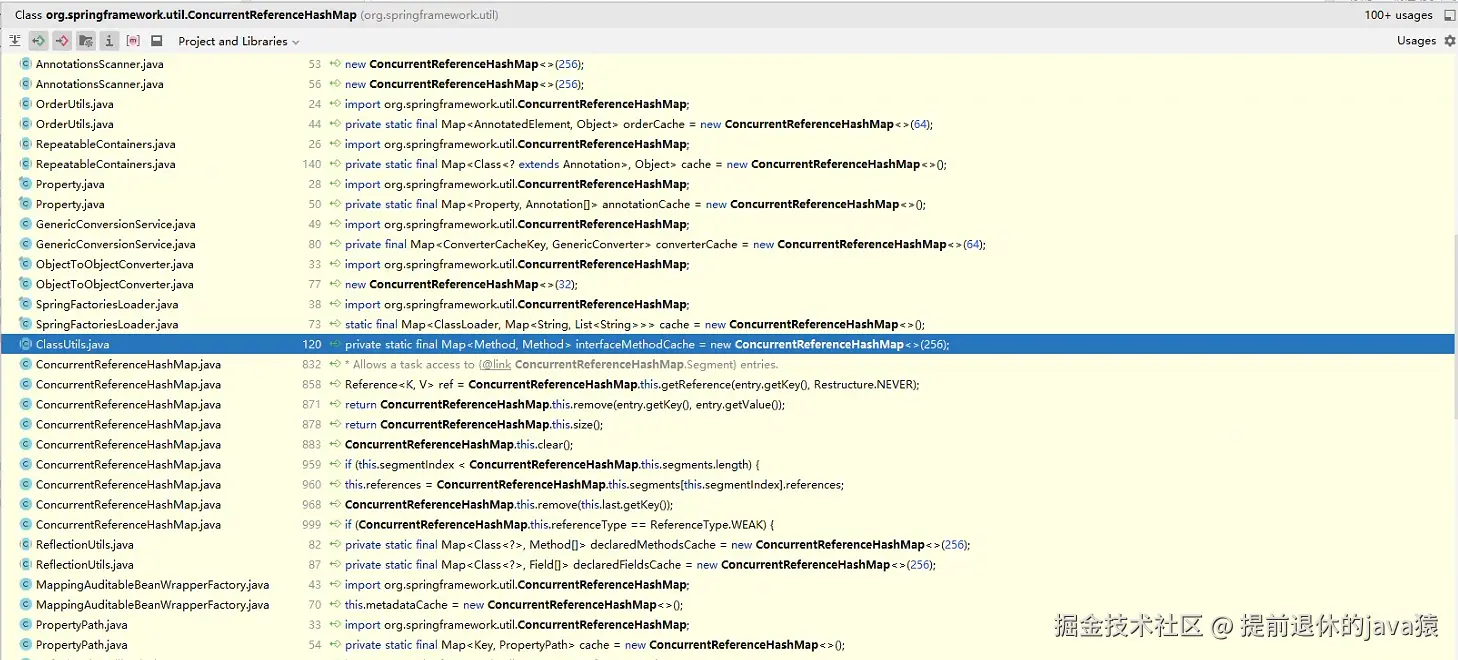Select ConcurrentReferenceHashMap.java javadoc usage line 832
Viewport: 1458px width, 660px height.
pyautogui.click(x=728, y=364)
